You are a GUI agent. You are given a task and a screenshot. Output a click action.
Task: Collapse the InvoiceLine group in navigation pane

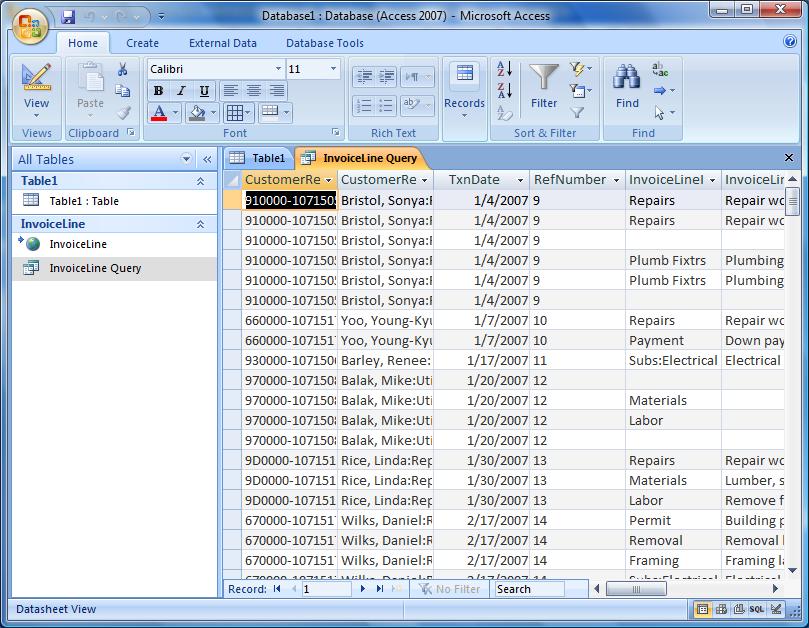pyautogui.click(x=200, y=223)
